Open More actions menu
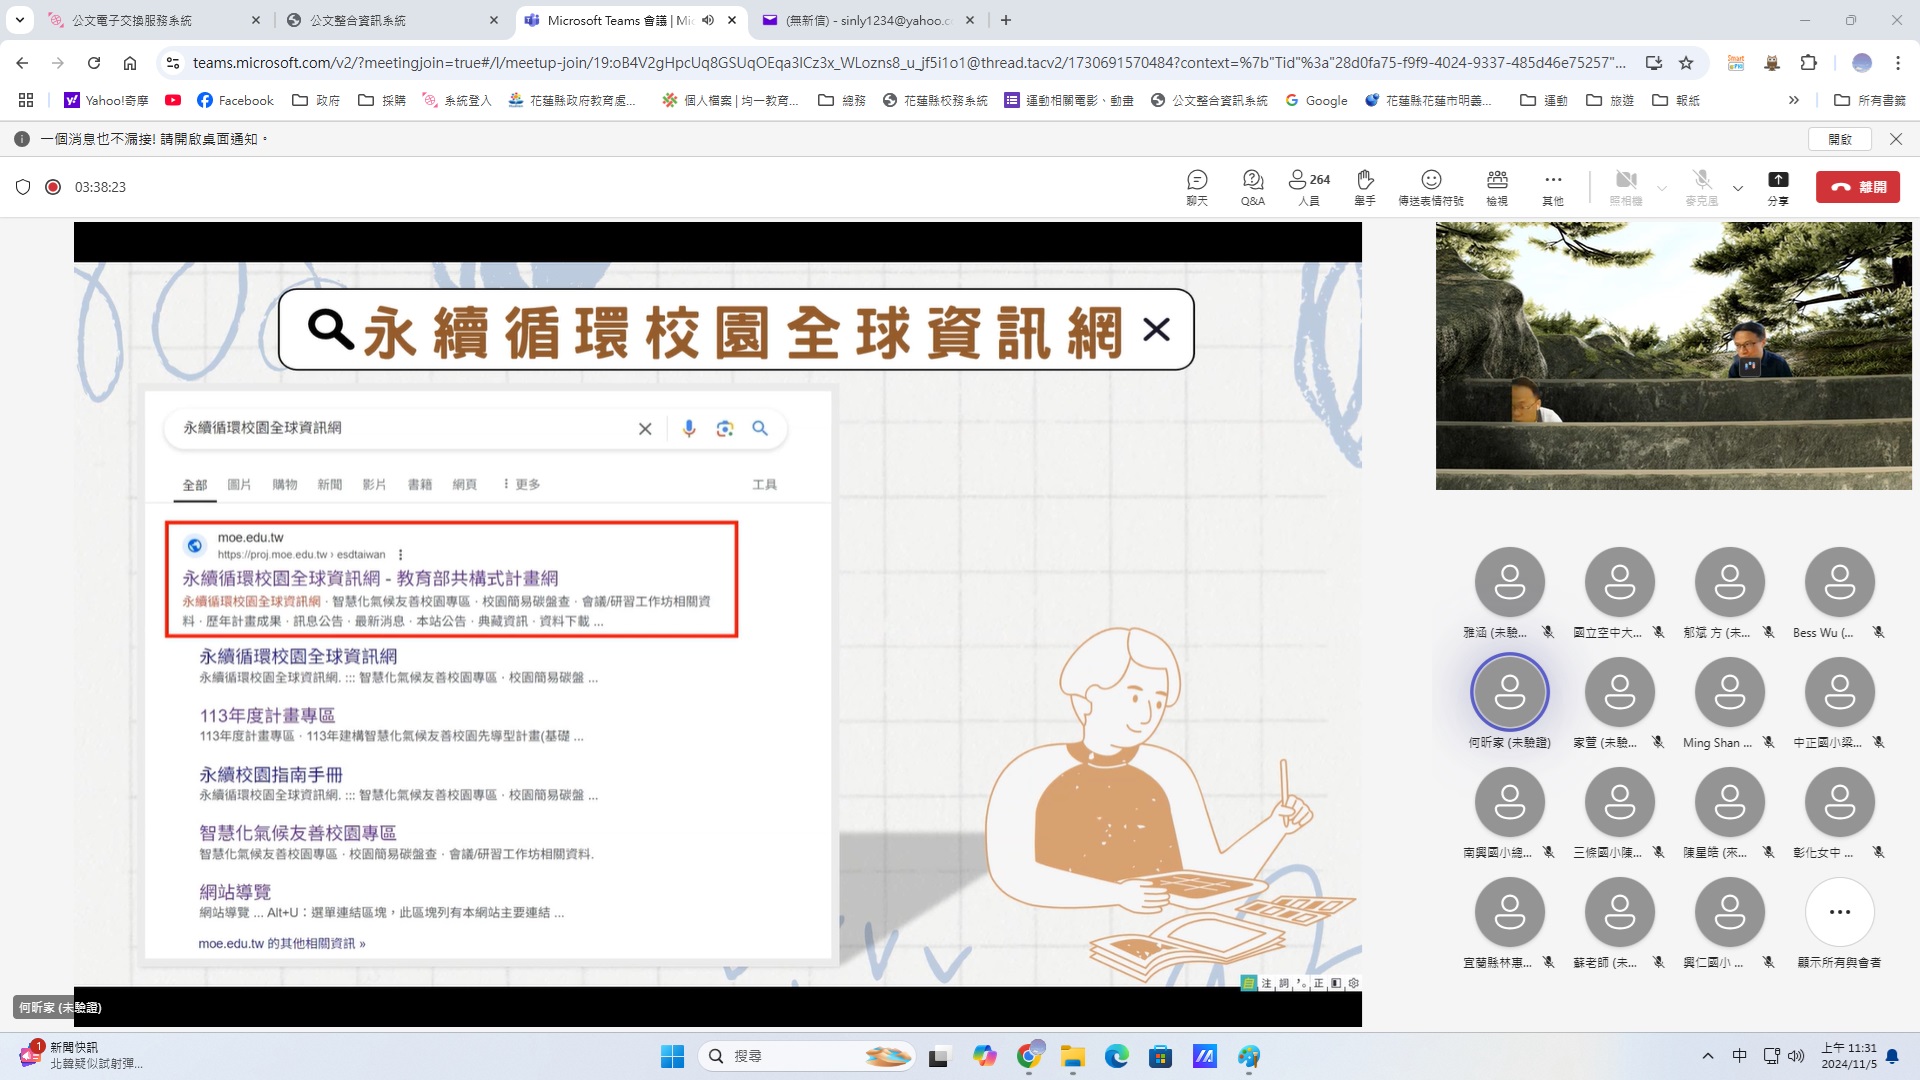Viewport: 1920px width, 1080px height. [x=1552, y=186]
